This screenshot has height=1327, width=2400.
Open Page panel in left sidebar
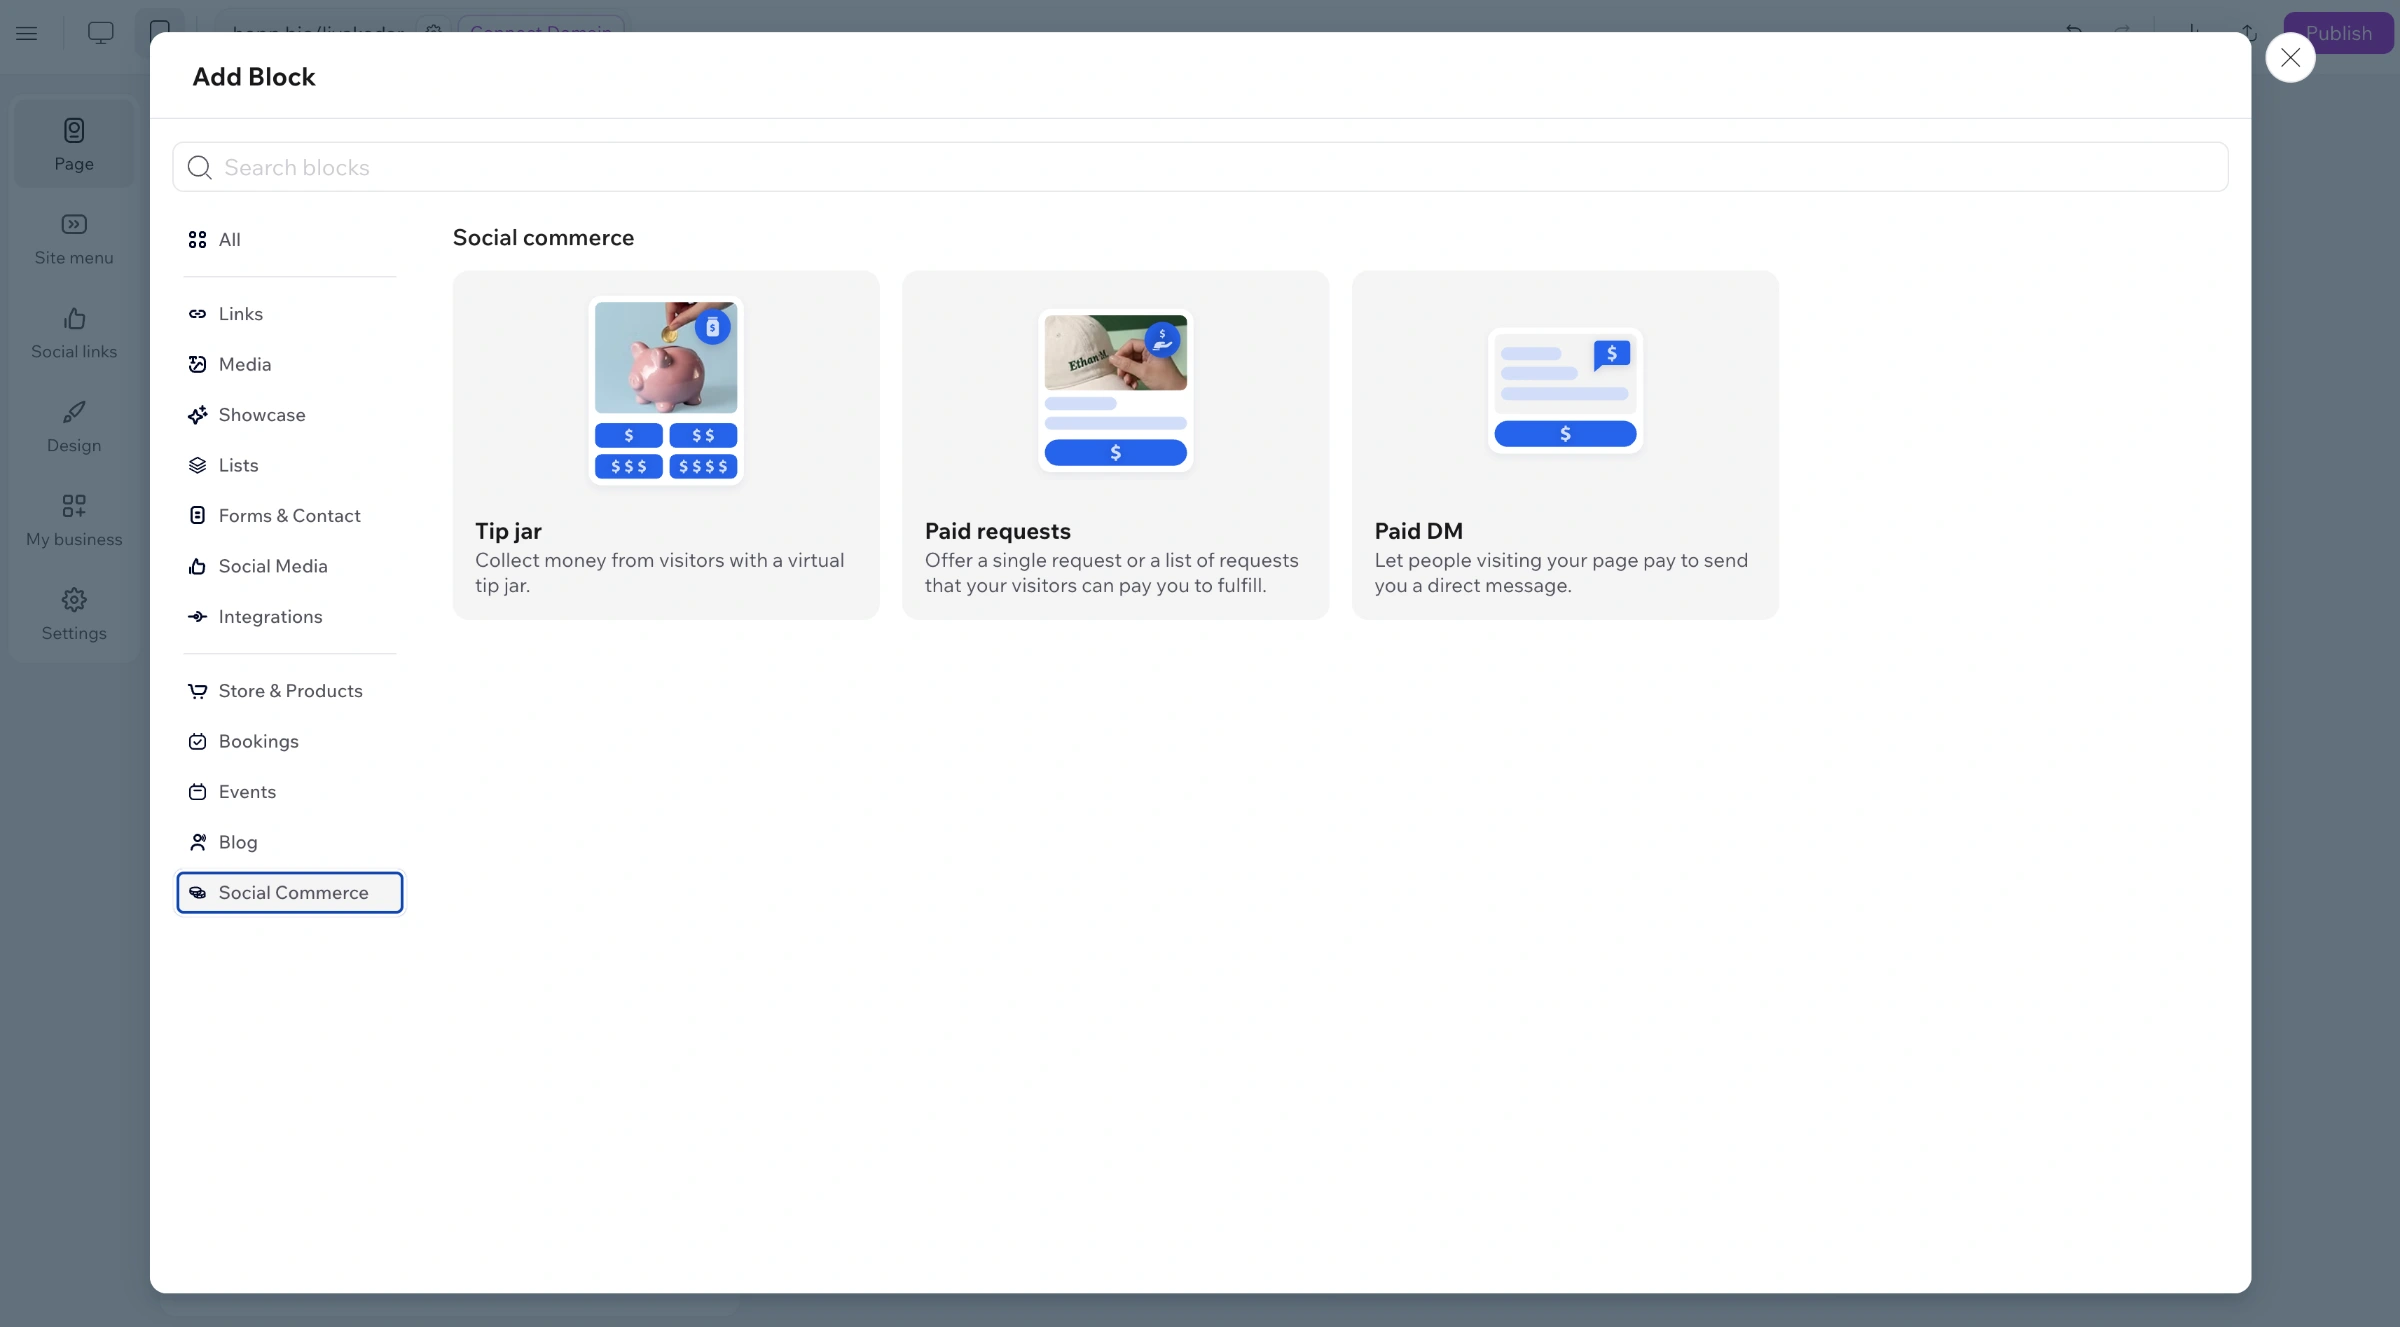click(74, 144)
